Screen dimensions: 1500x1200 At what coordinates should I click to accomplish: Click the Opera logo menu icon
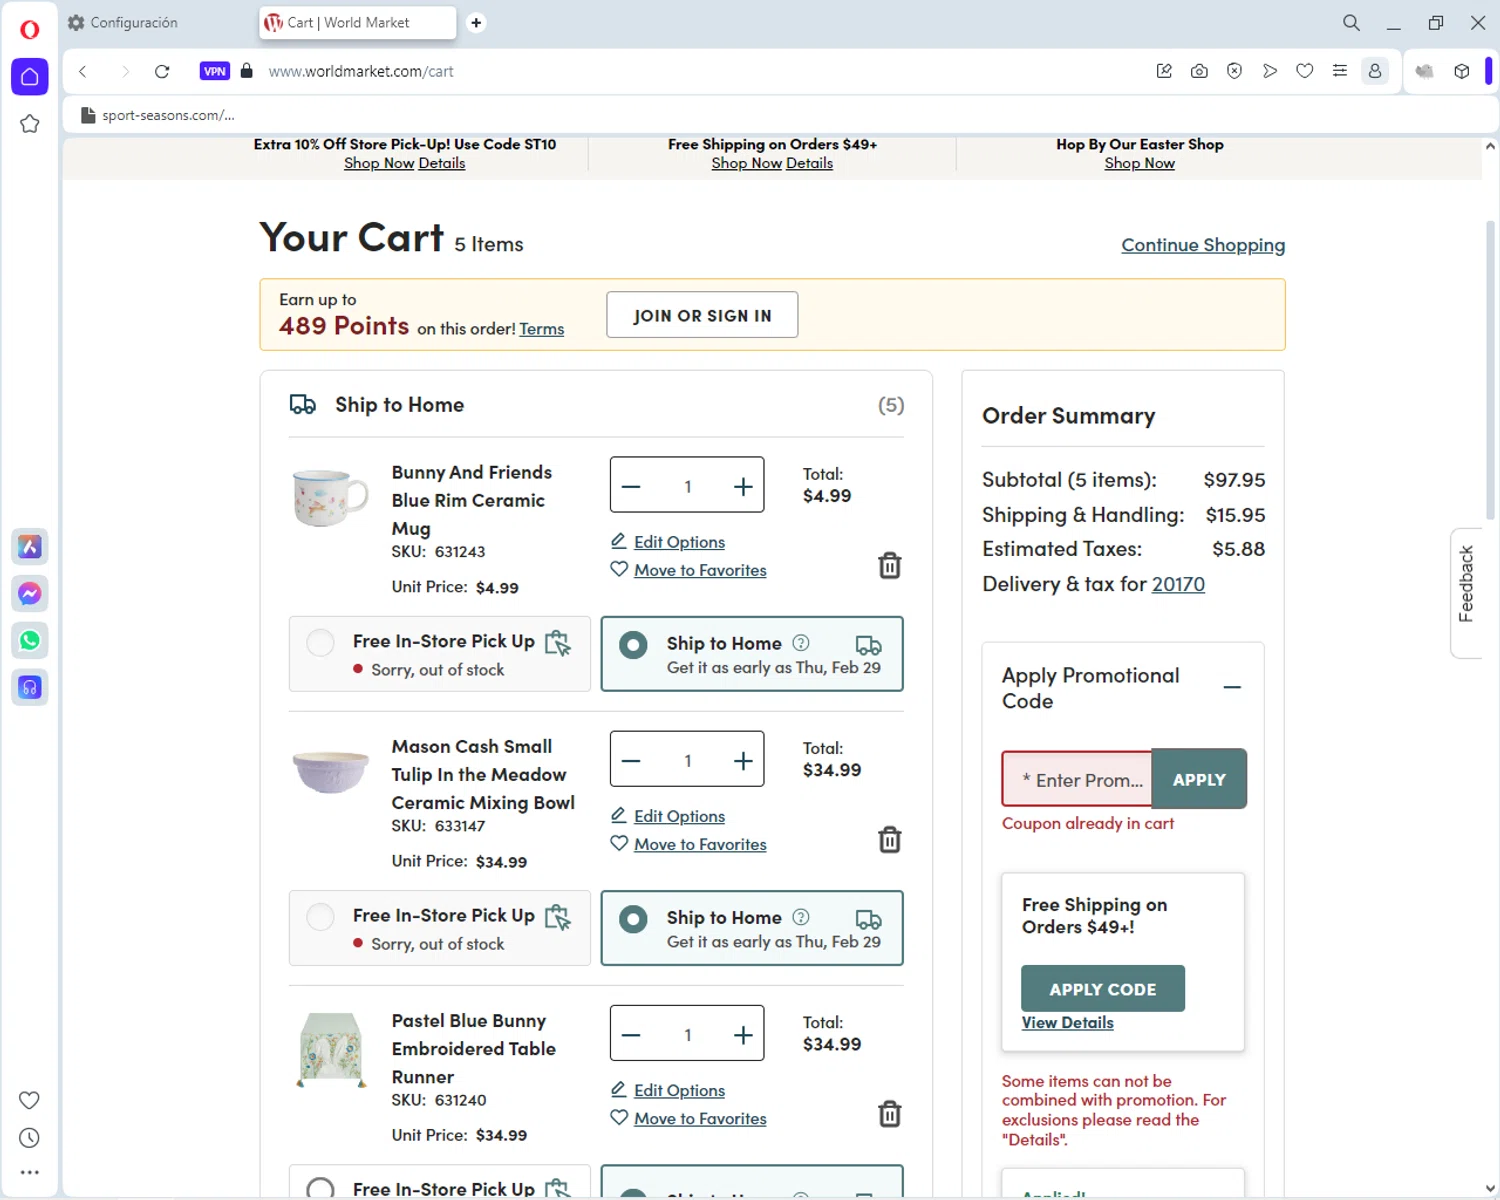[30, 29]
